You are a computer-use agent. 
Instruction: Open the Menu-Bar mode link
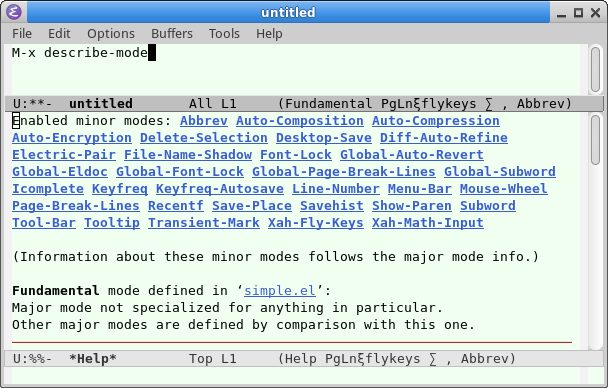pos(420,189)
